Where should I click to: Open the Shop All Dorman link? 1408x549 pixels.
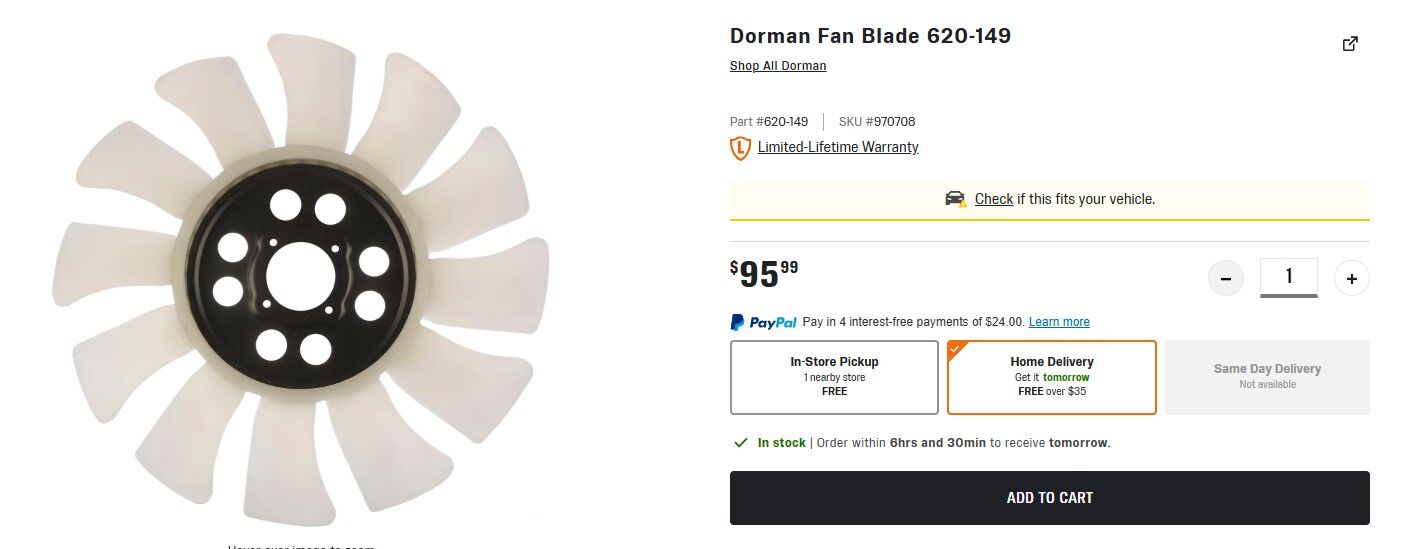click(778, 66)
